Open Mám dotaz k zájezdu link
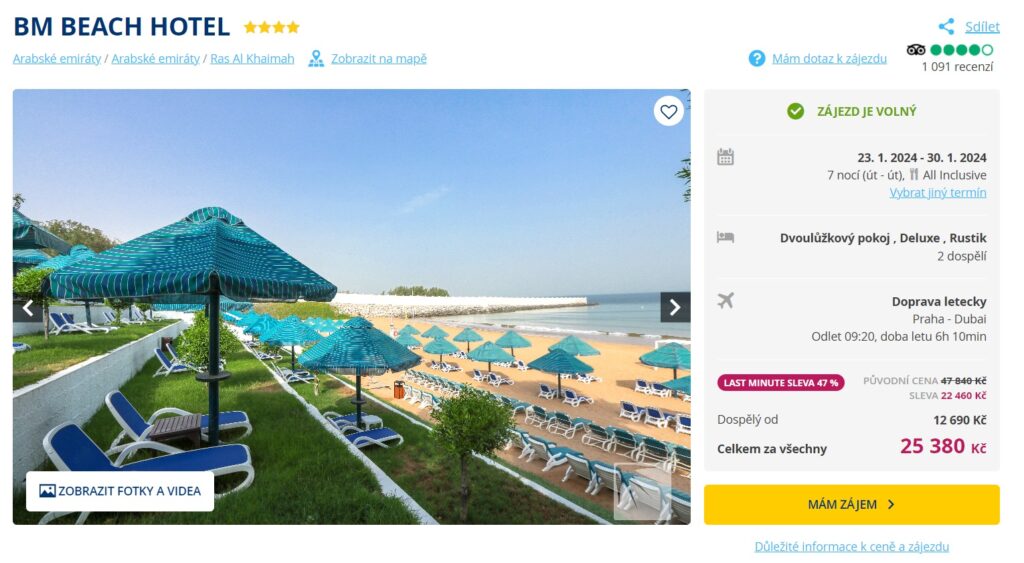The image size is (1024, 563). [829, 59]
